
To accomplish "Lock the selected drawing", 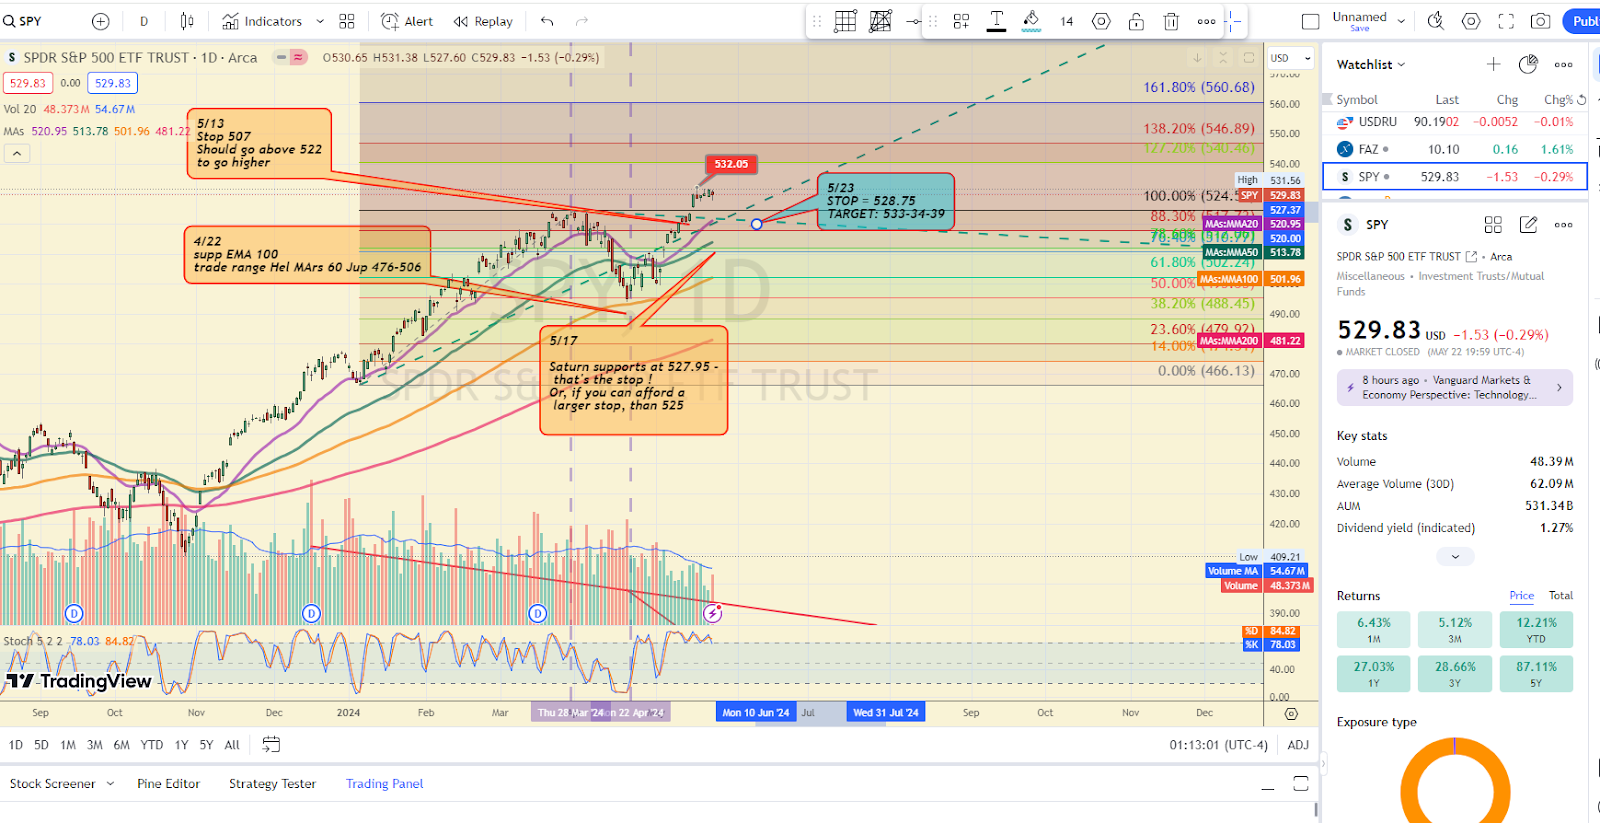I will pyautogui.click(x=1136, y=21).
